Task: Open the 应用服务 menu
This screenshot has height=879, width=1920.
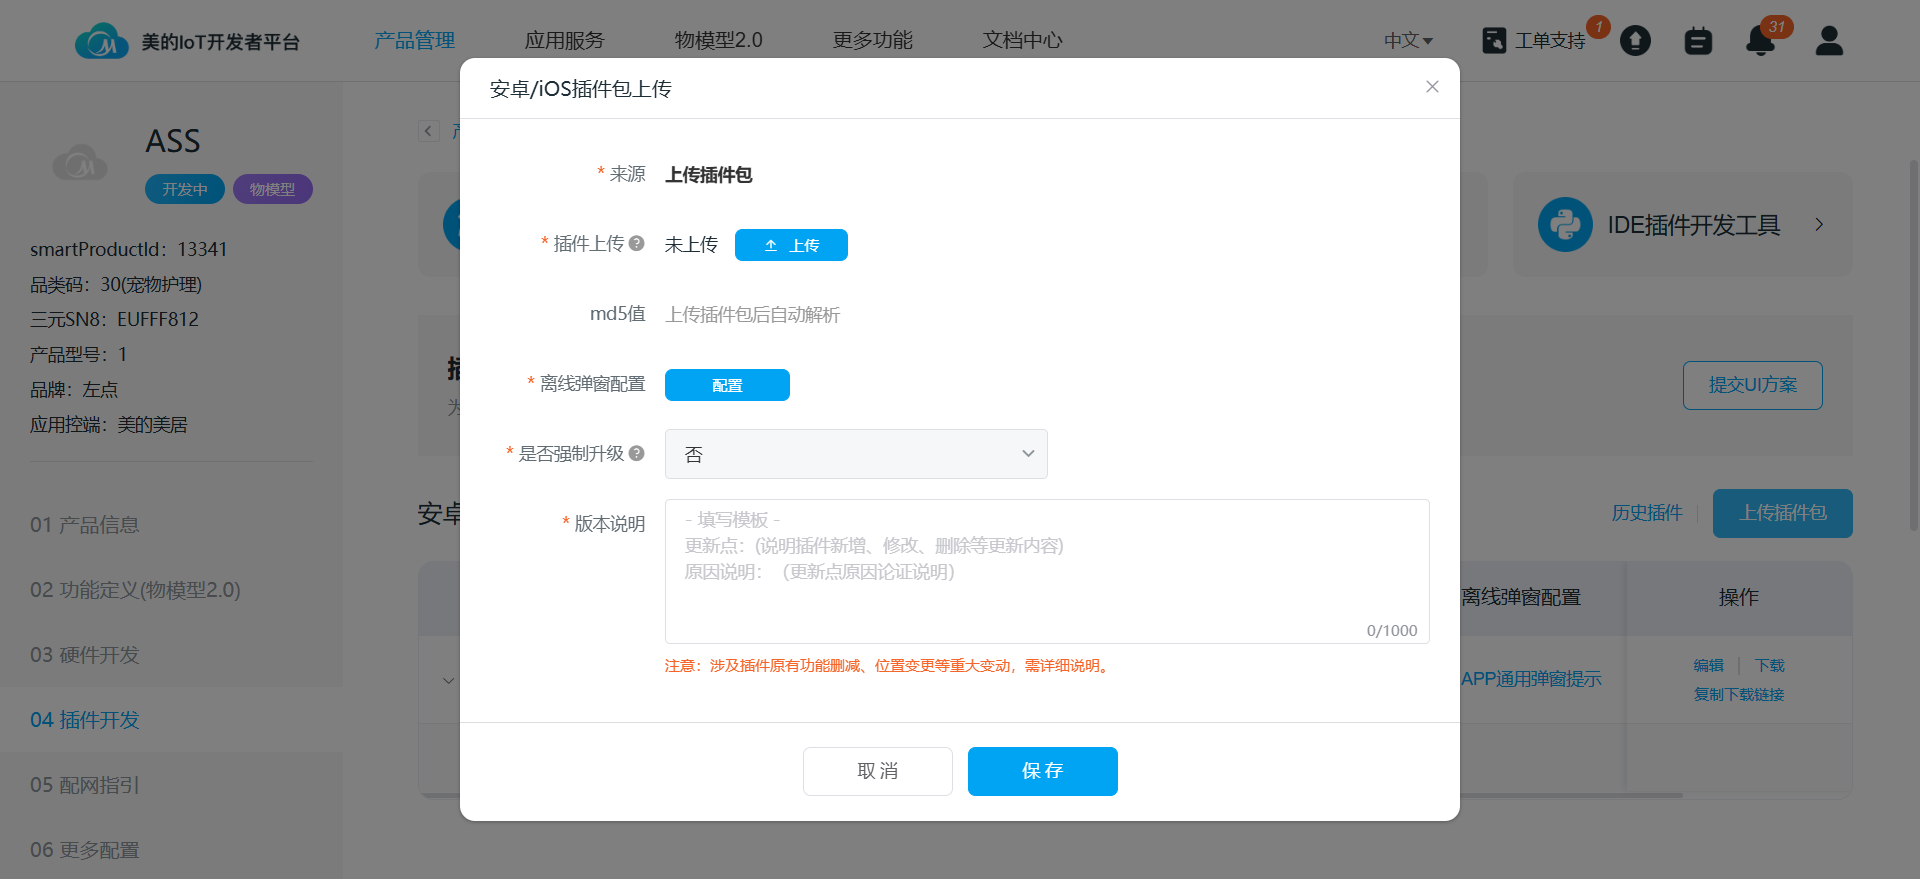Action: (565, 41)
